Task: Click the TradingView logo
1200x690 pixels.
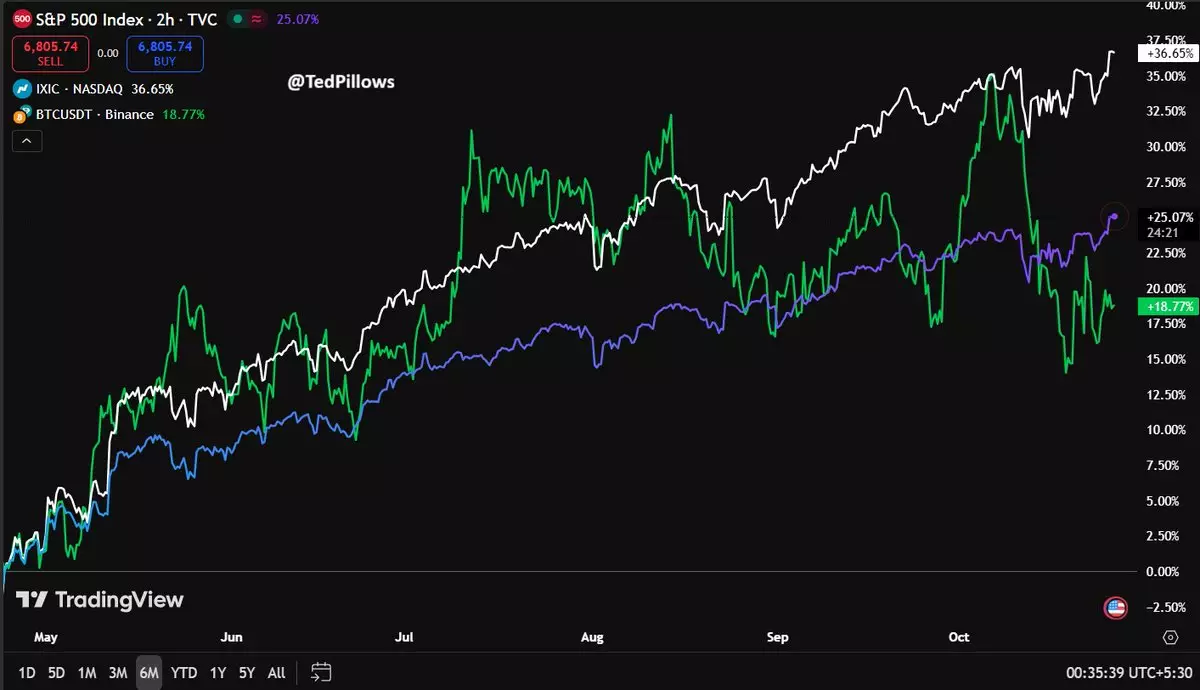Action: pos(100,600)
